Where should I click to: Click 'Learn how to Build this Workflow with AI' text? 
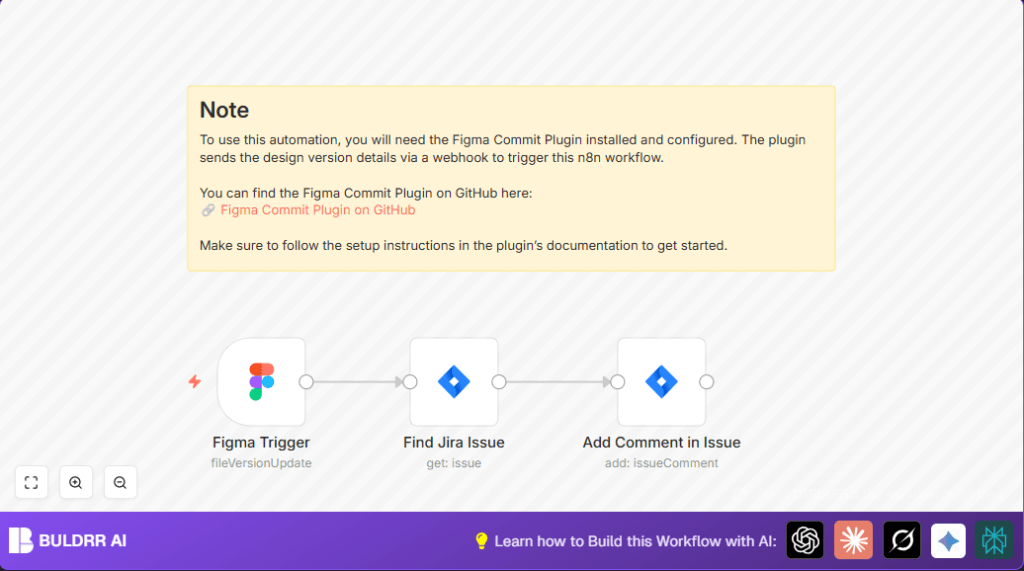(x=635, y=542)
